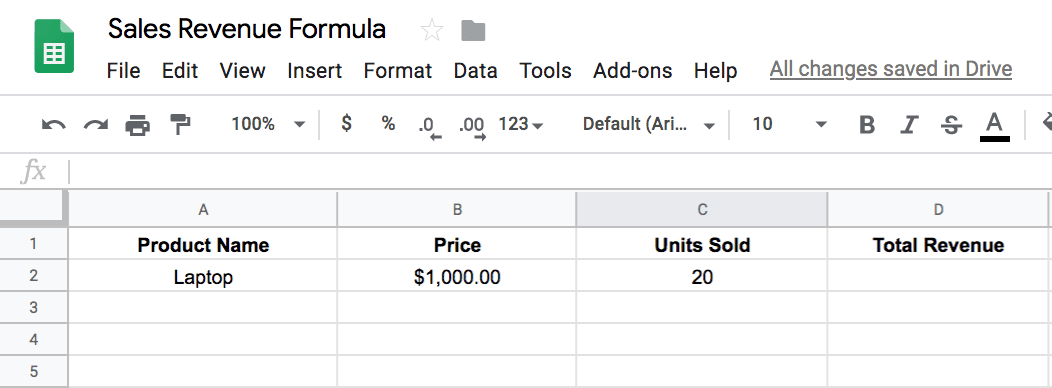Click the Undo arrow icon
The width and height of the screenshot is (1052, 388).
(x=54, y=125)
